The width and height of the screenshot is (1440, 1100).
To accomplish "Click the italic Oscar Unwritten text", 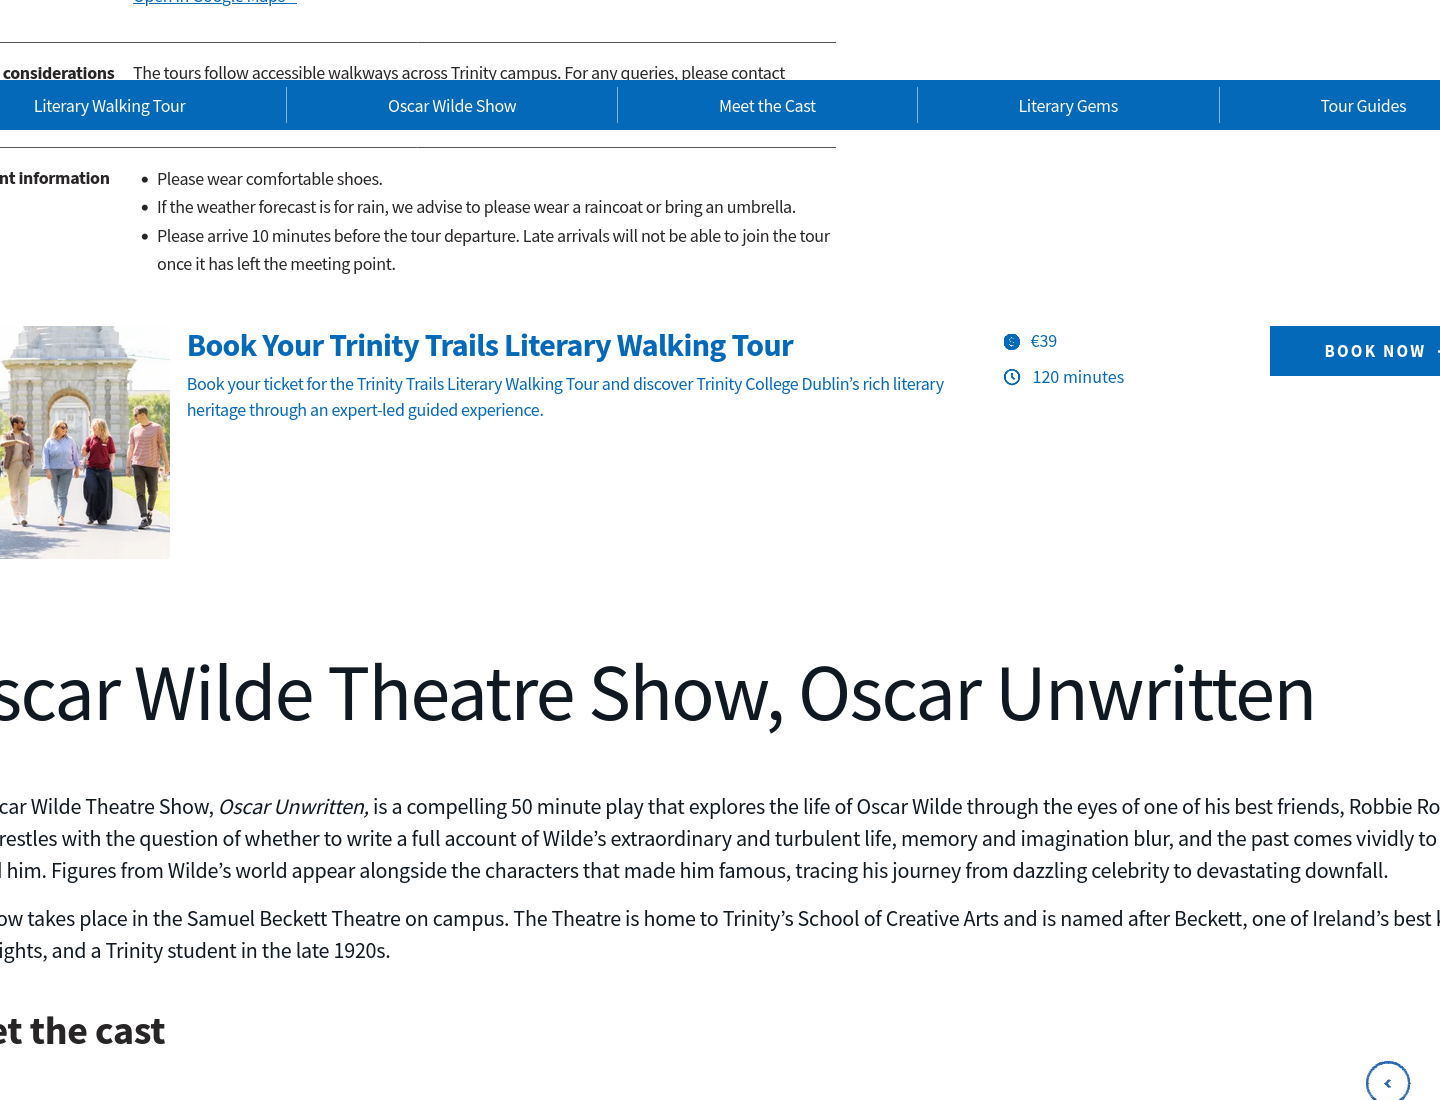I will (294, 807).
